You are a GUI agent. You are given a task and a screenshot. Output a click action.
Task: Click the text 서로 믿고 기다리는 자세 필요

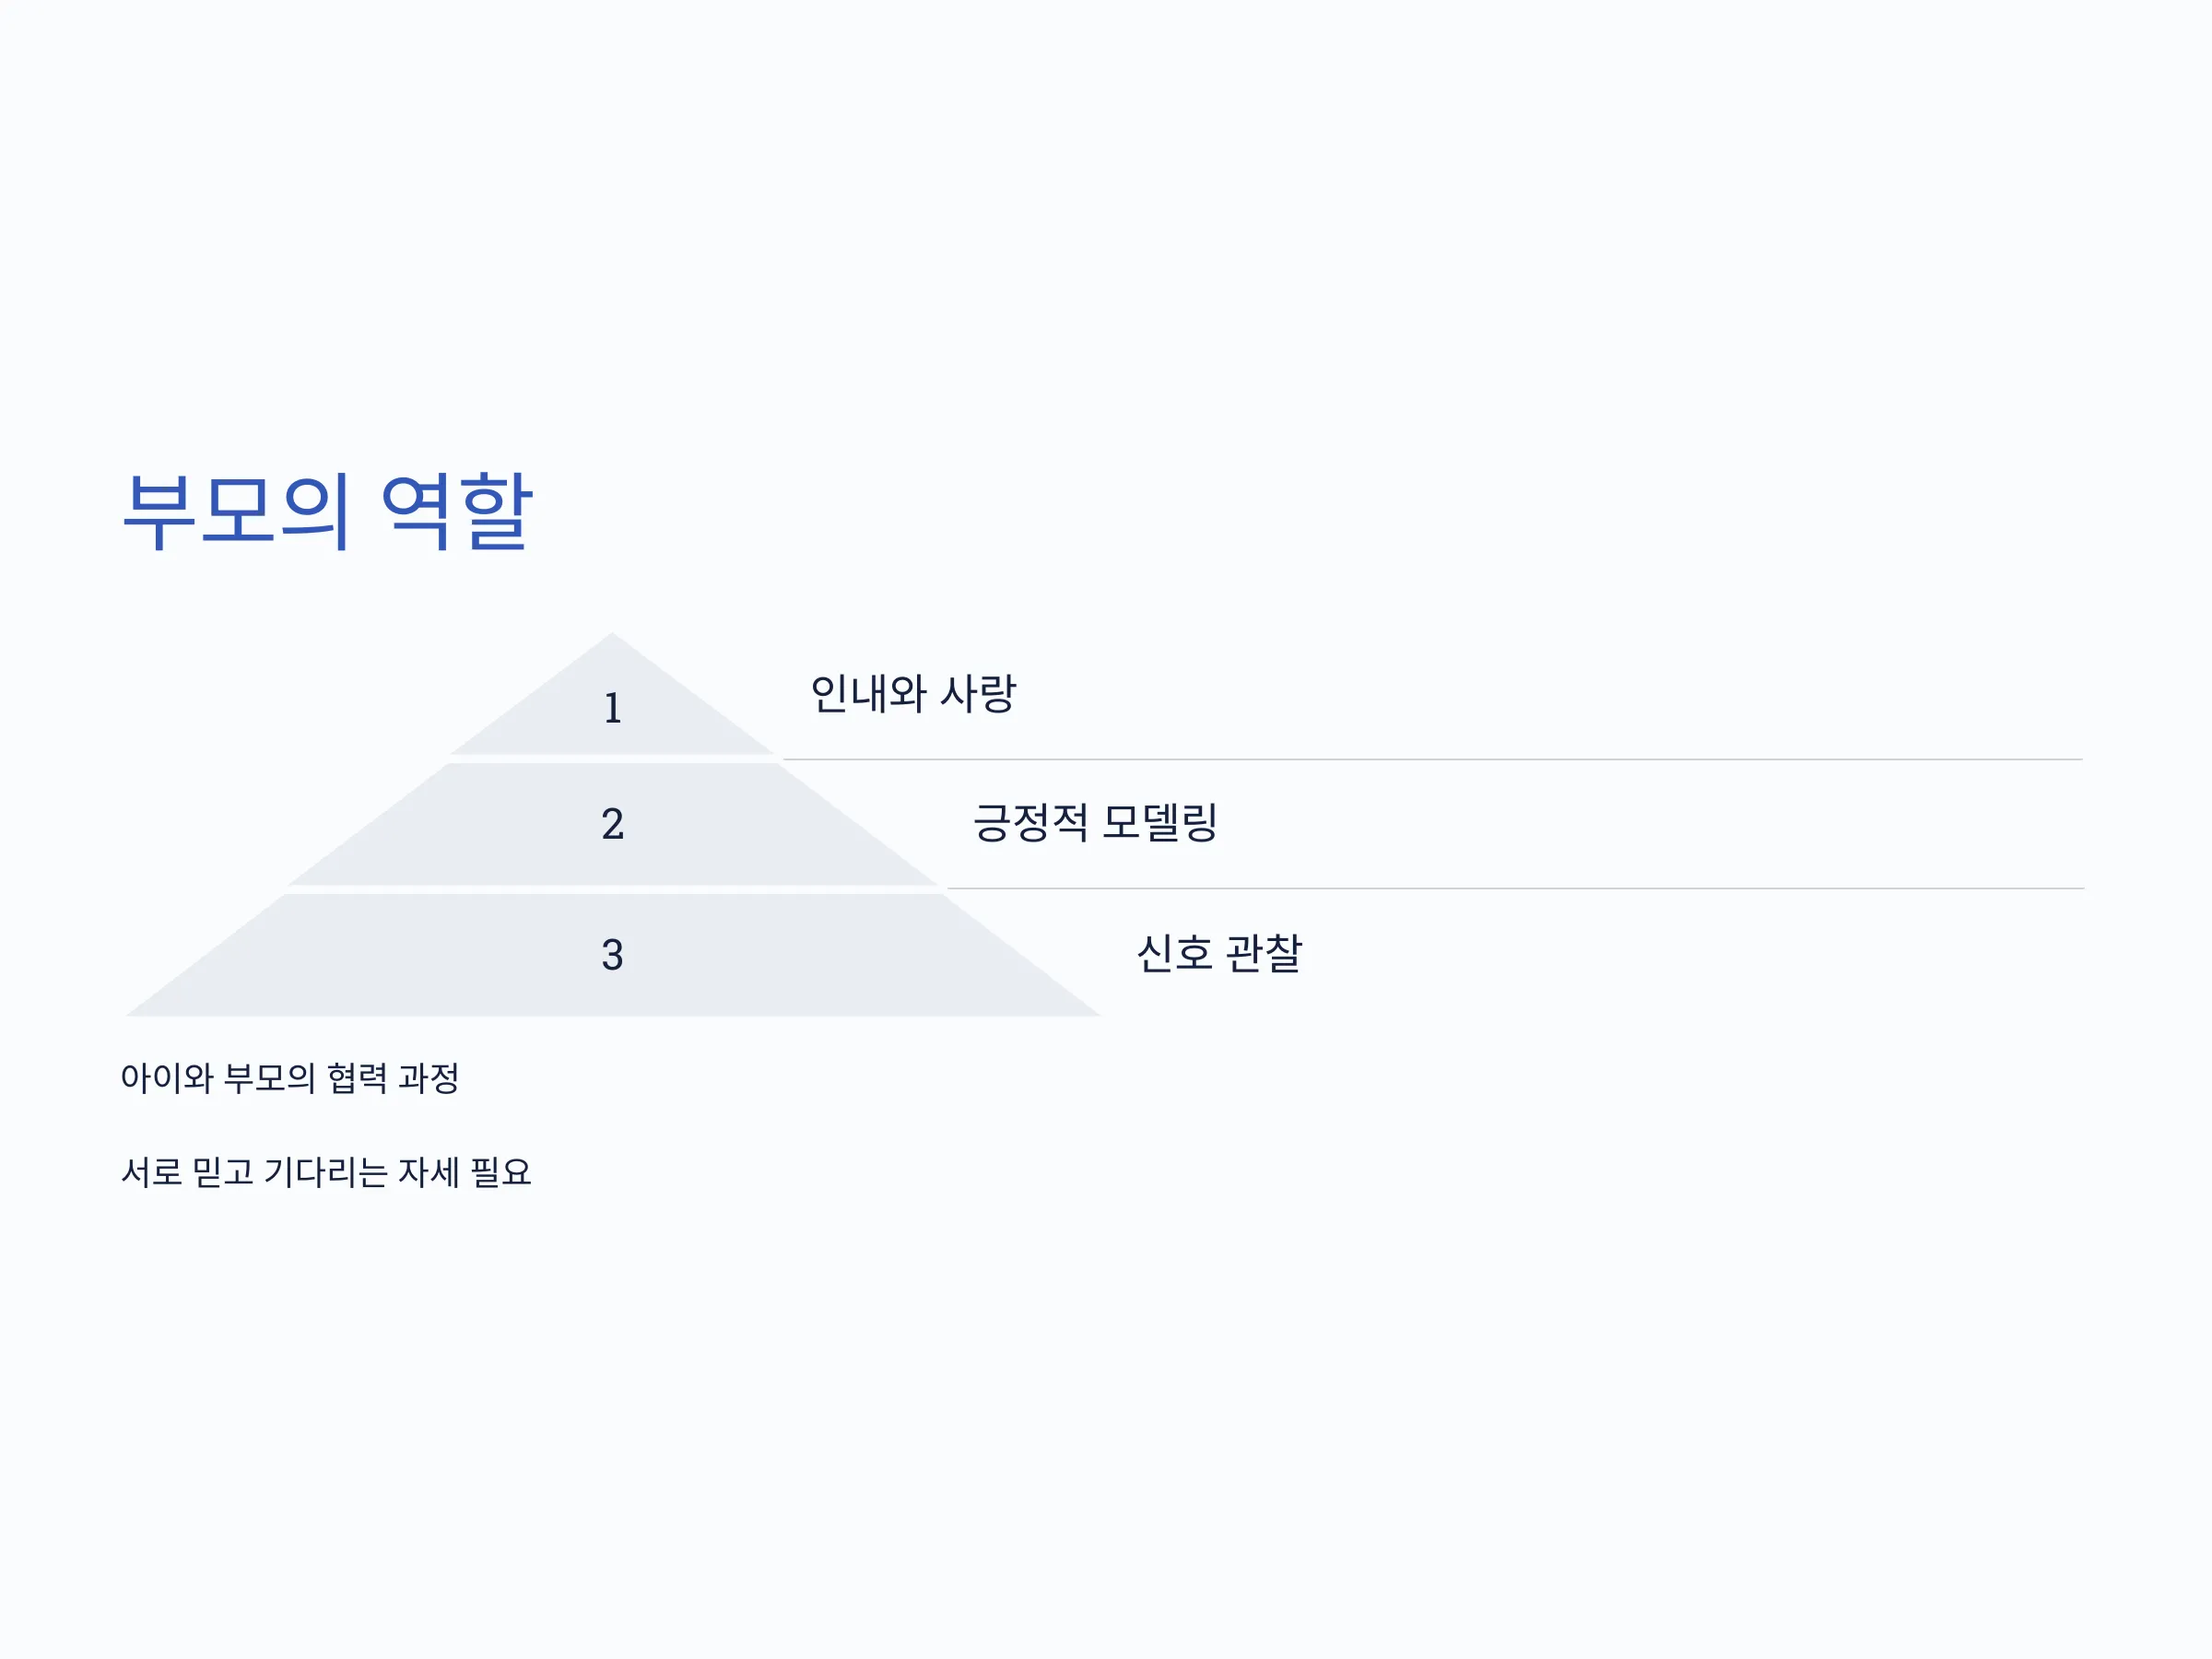[x=326, y=1172]
